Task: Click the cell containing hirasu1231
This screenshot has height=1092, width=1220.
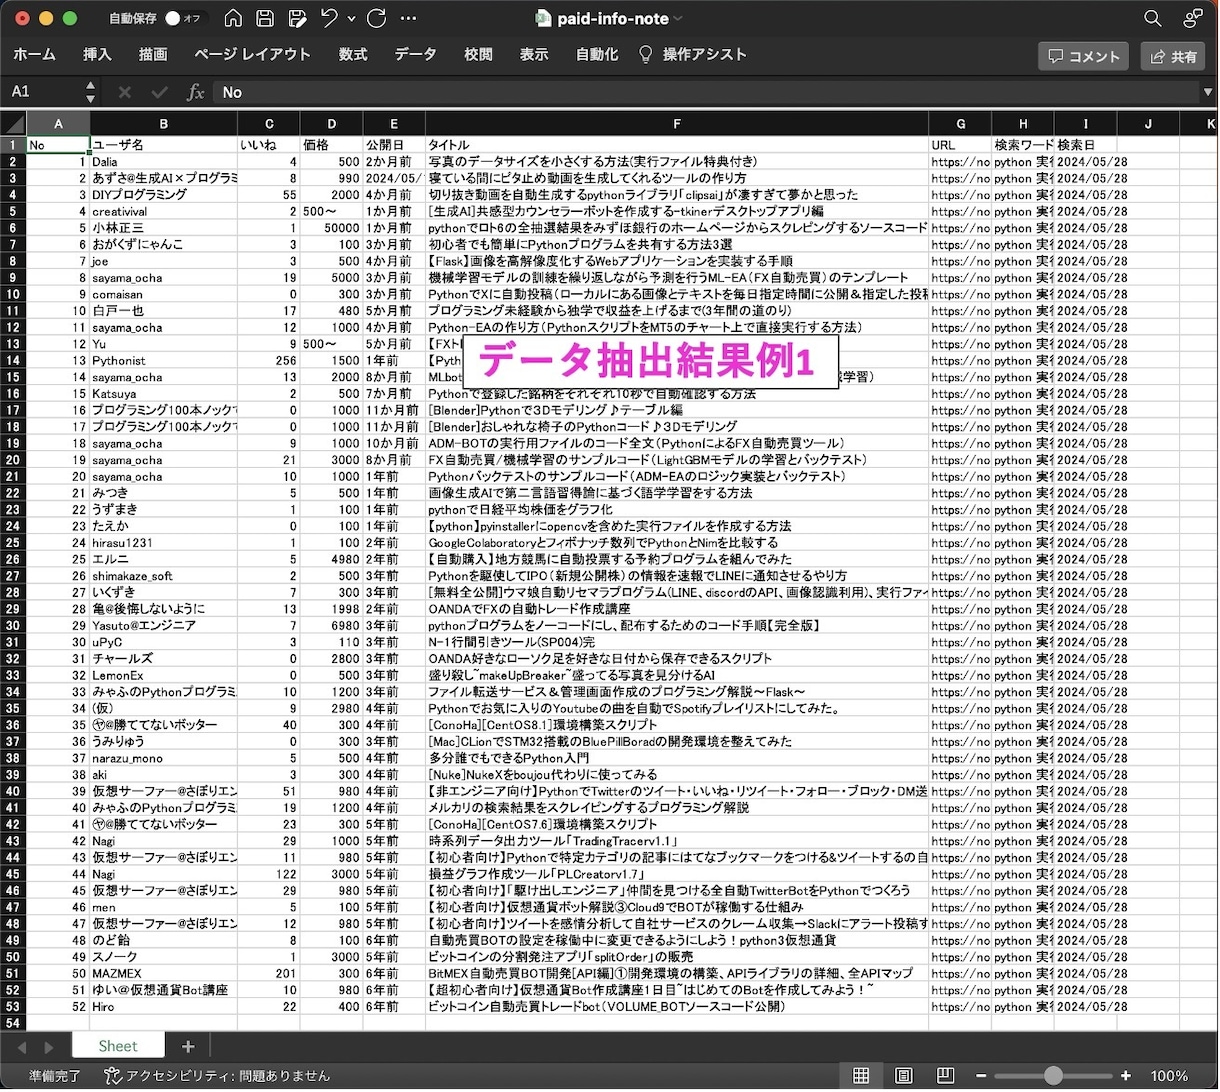Action: point(164,543)
